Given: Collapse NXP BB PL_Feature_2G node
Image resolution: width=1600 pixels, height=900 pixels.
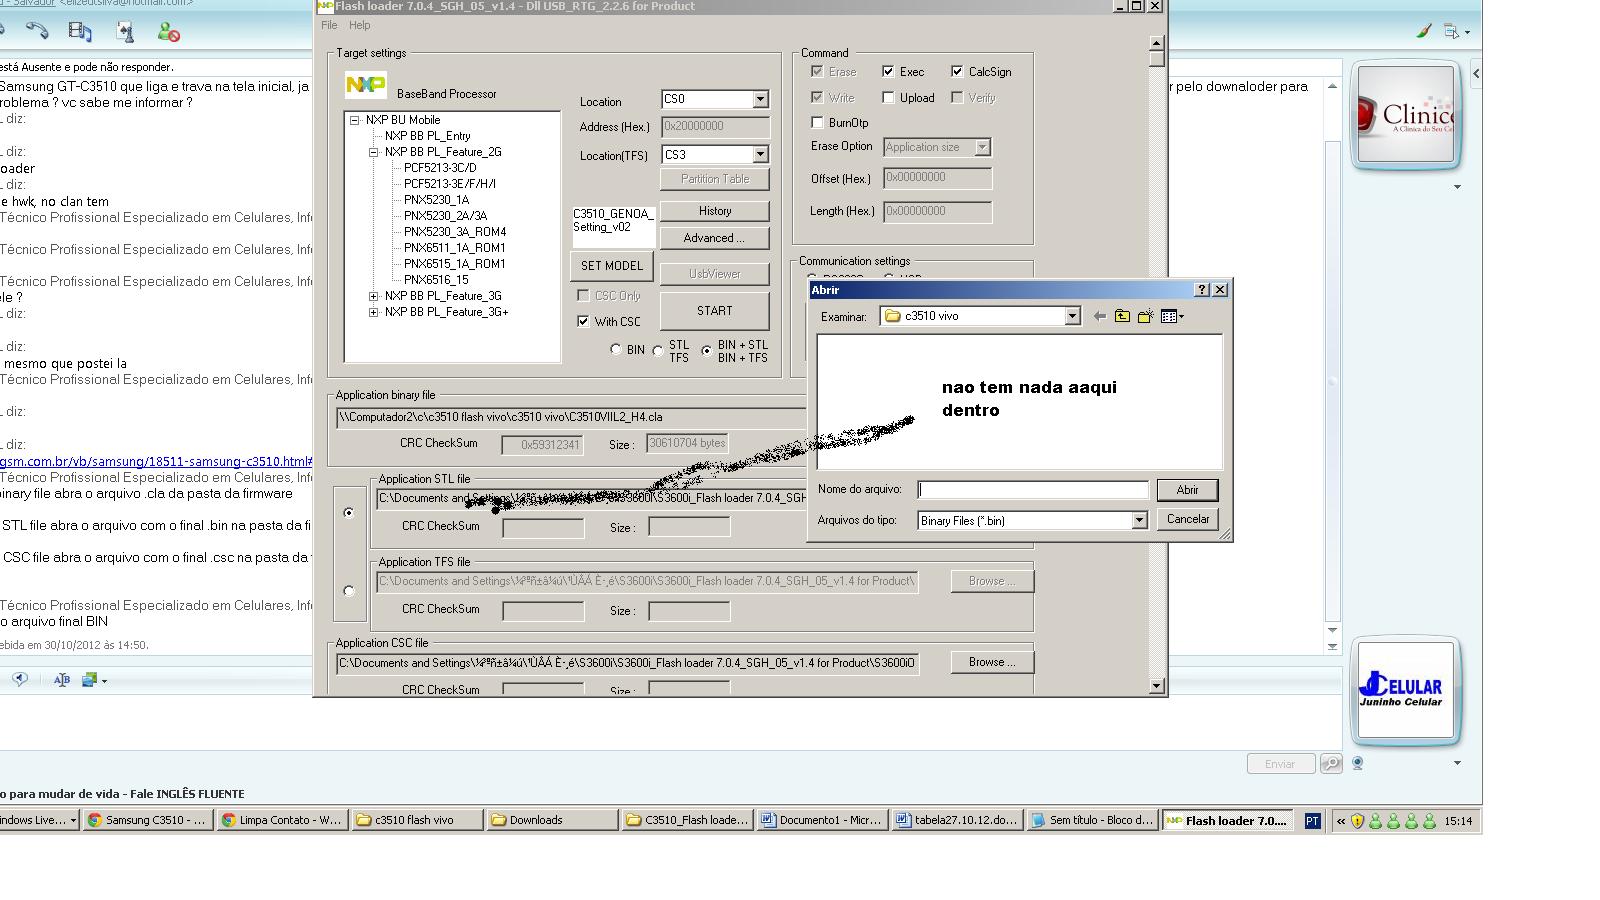Looking at the screenshot, I should (373, 152).
